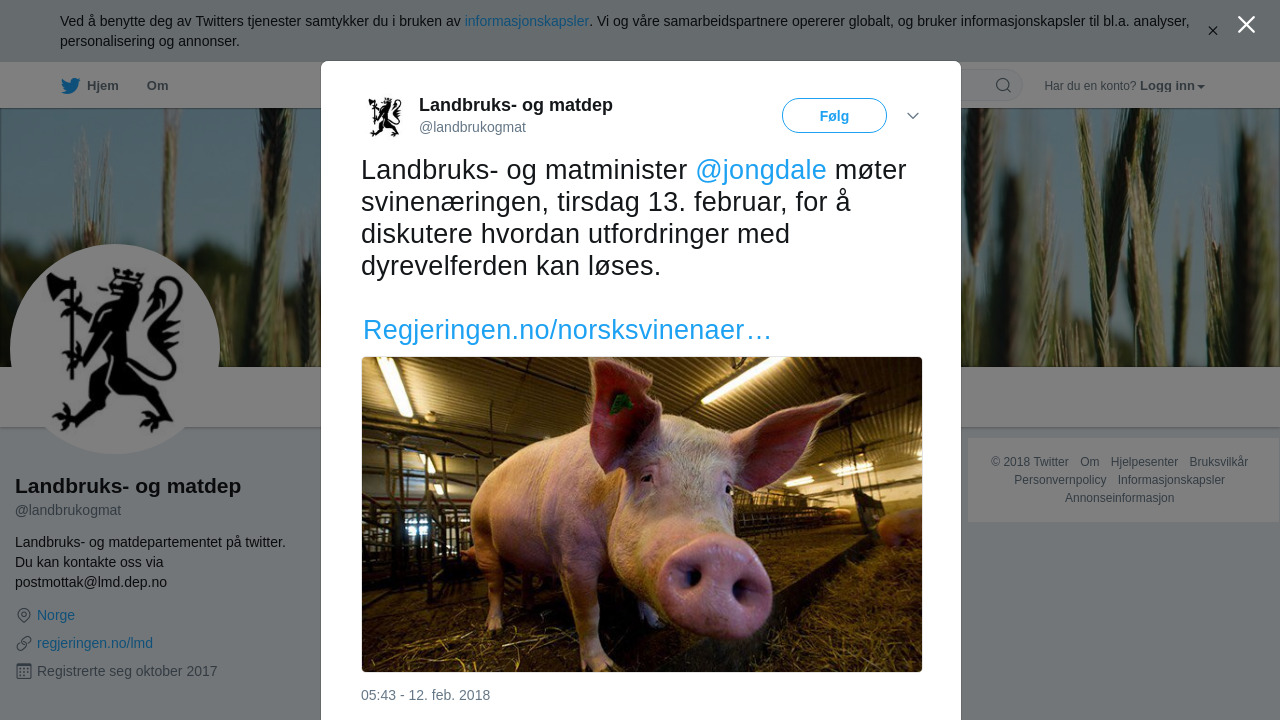The image size is (1280, 720).
Task: Click the search magnifier icon
Action: tap(1003, 85)
